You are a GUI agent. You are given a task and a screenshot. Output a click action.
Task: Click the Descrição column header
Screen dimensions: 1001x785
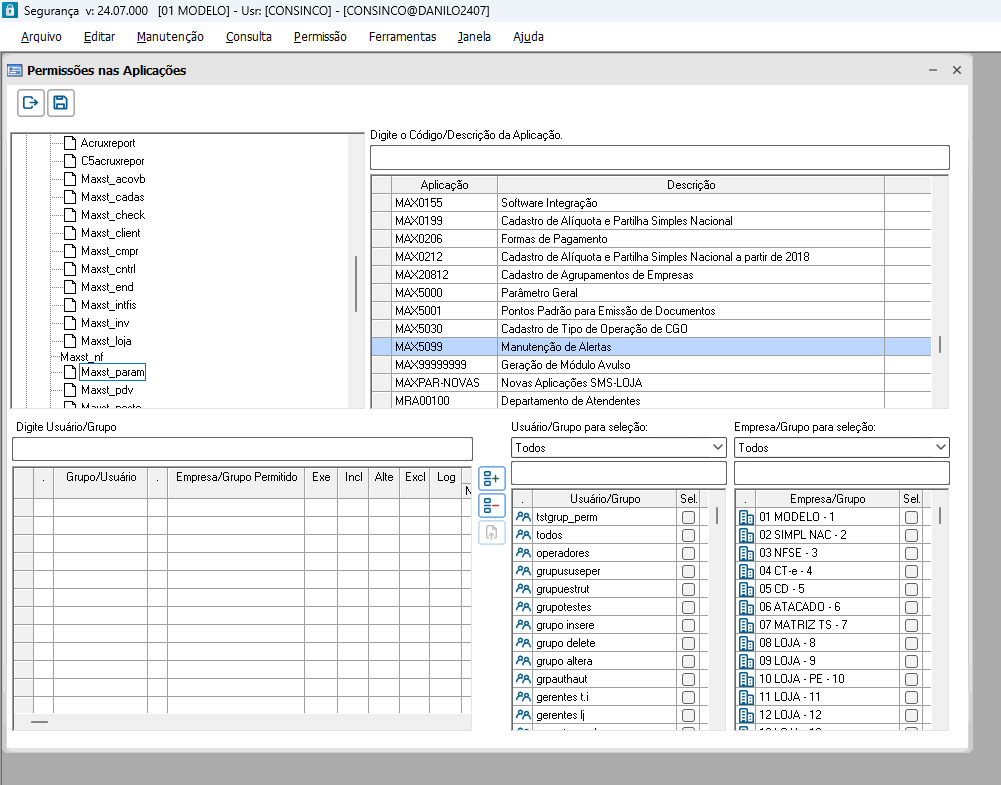tap(690, 185)
